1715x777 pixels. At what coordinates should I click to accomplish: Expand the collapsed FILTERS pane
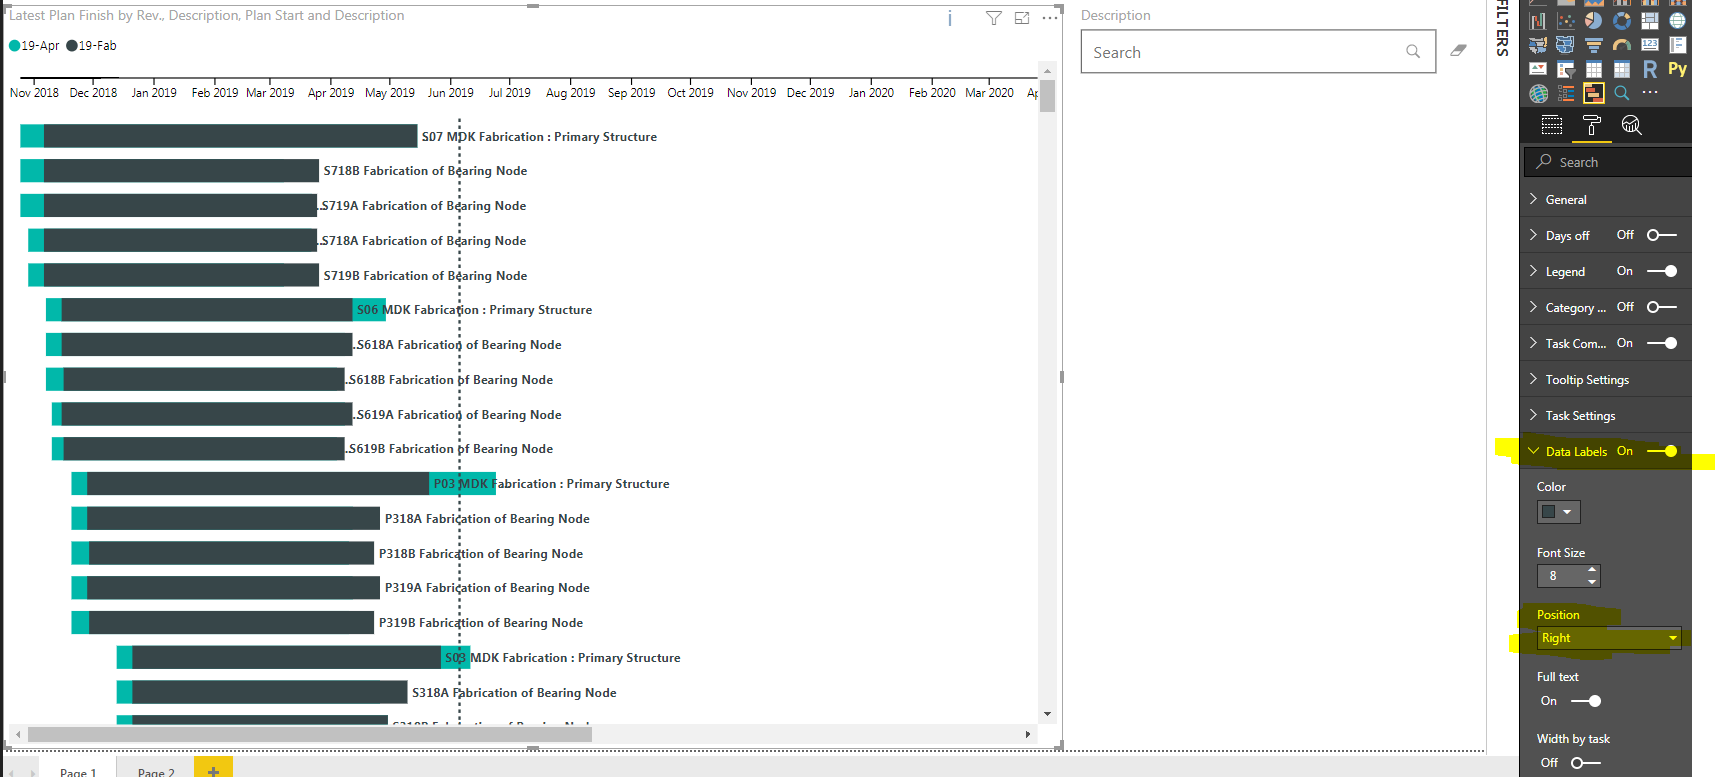pyautogui.click(x=1502, y=28)
